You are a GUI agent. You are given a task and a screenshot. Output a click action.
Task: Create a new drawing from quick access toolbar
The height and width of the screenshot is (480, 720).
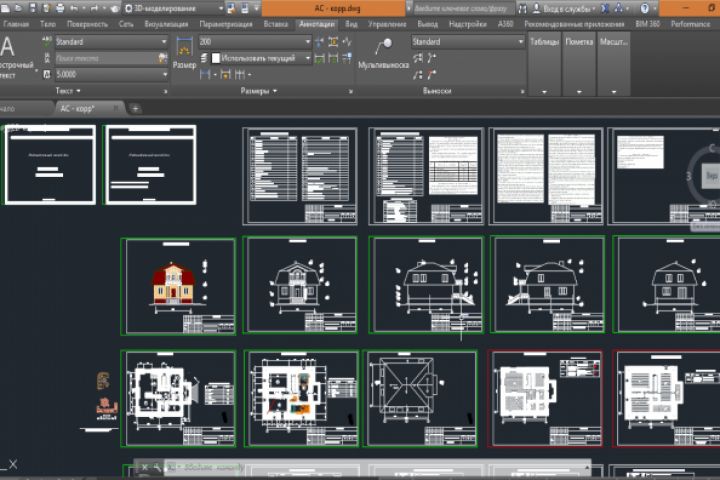click(x=5, y=8)
